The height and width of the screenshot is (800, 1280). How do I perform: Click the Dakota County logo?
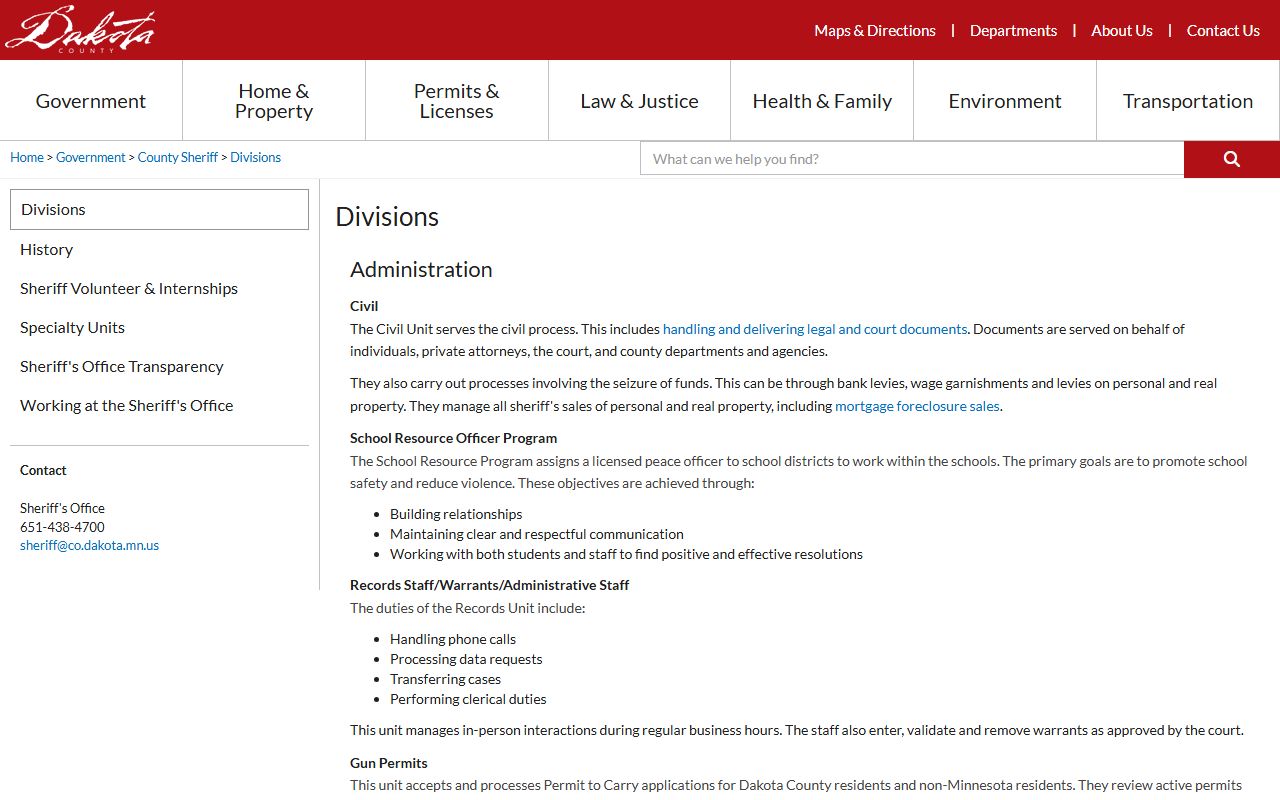coord(80,29)
